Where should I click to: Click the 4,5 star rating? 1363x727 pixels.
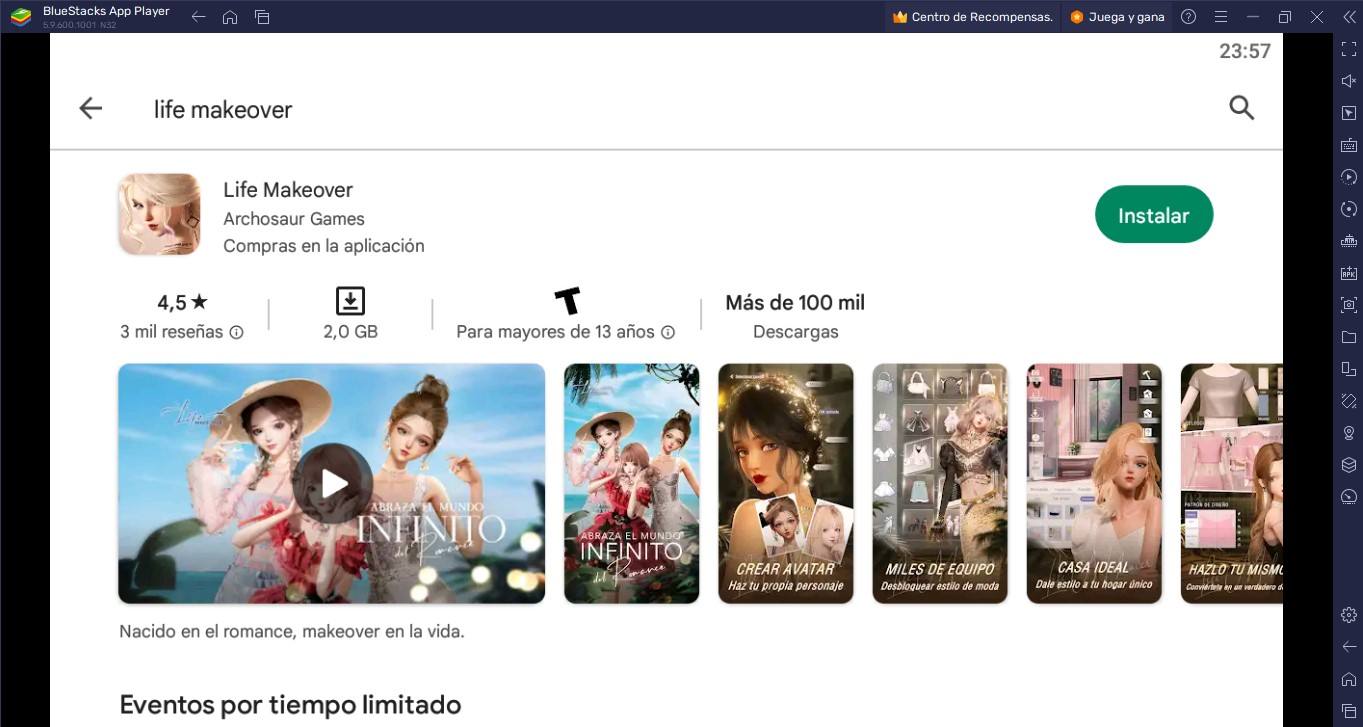(183, 302)
